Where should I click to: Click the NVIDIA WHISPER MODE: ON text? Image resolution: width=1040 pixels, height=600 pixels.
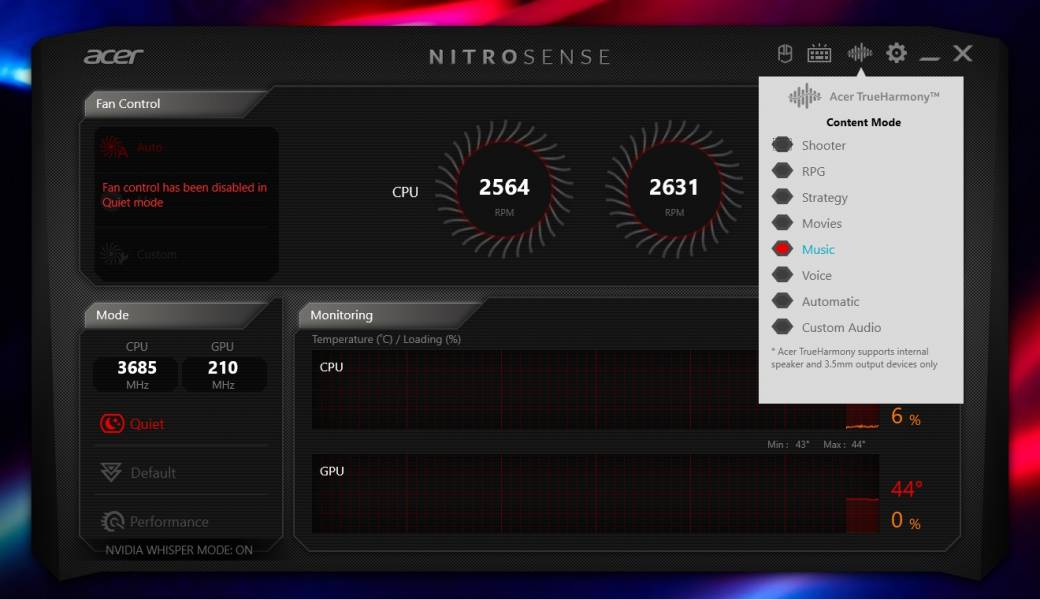(179, 550)
